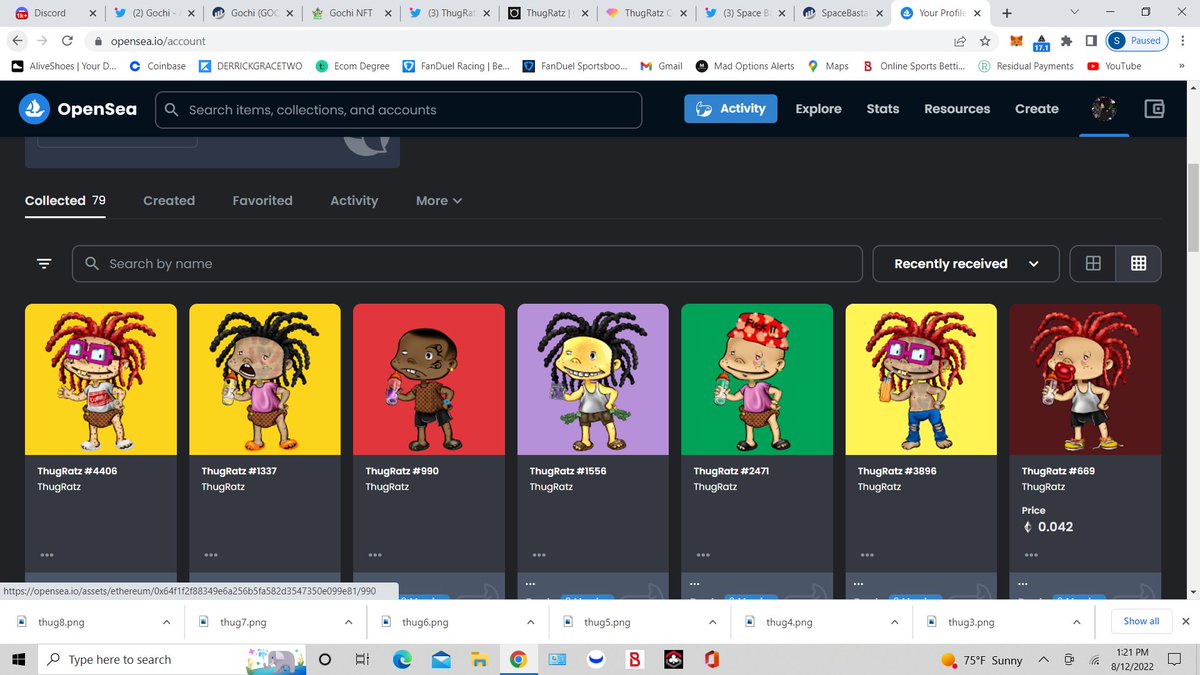Click the Search by name field
The height and width of the screenshot is (675, 1200).
[x=467, y=263]
